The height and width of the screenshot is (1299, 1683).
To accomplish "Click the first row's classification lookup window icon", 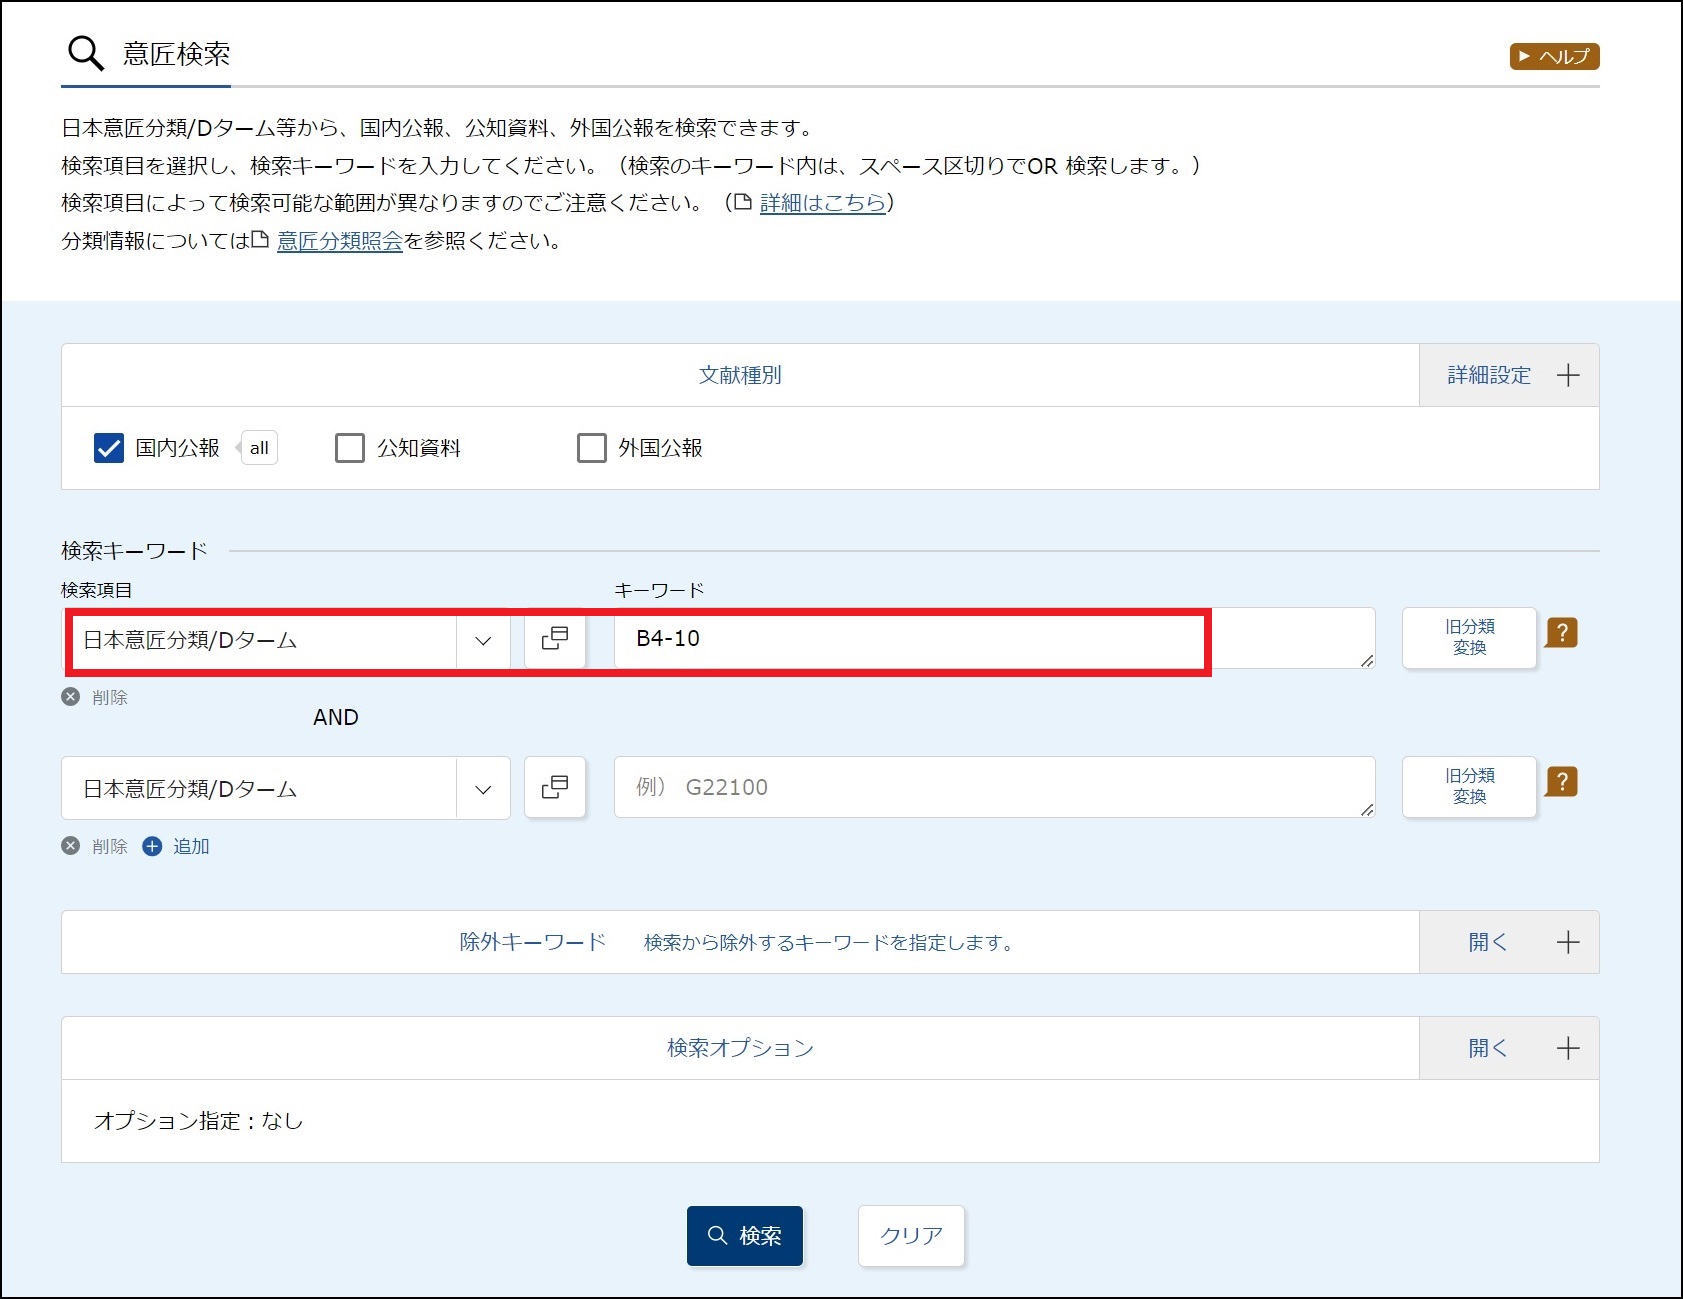I will (555, 639).
